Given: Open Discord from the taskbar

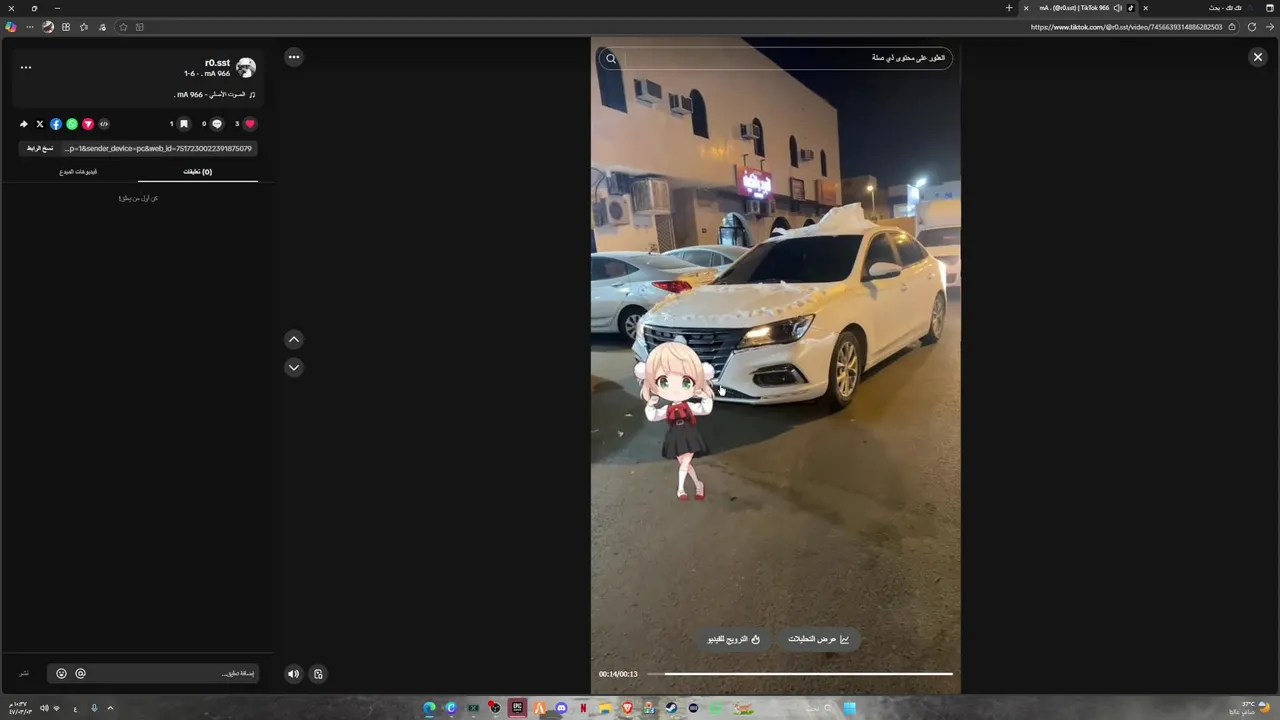Looking at the screenshot, I should point(561,708).
